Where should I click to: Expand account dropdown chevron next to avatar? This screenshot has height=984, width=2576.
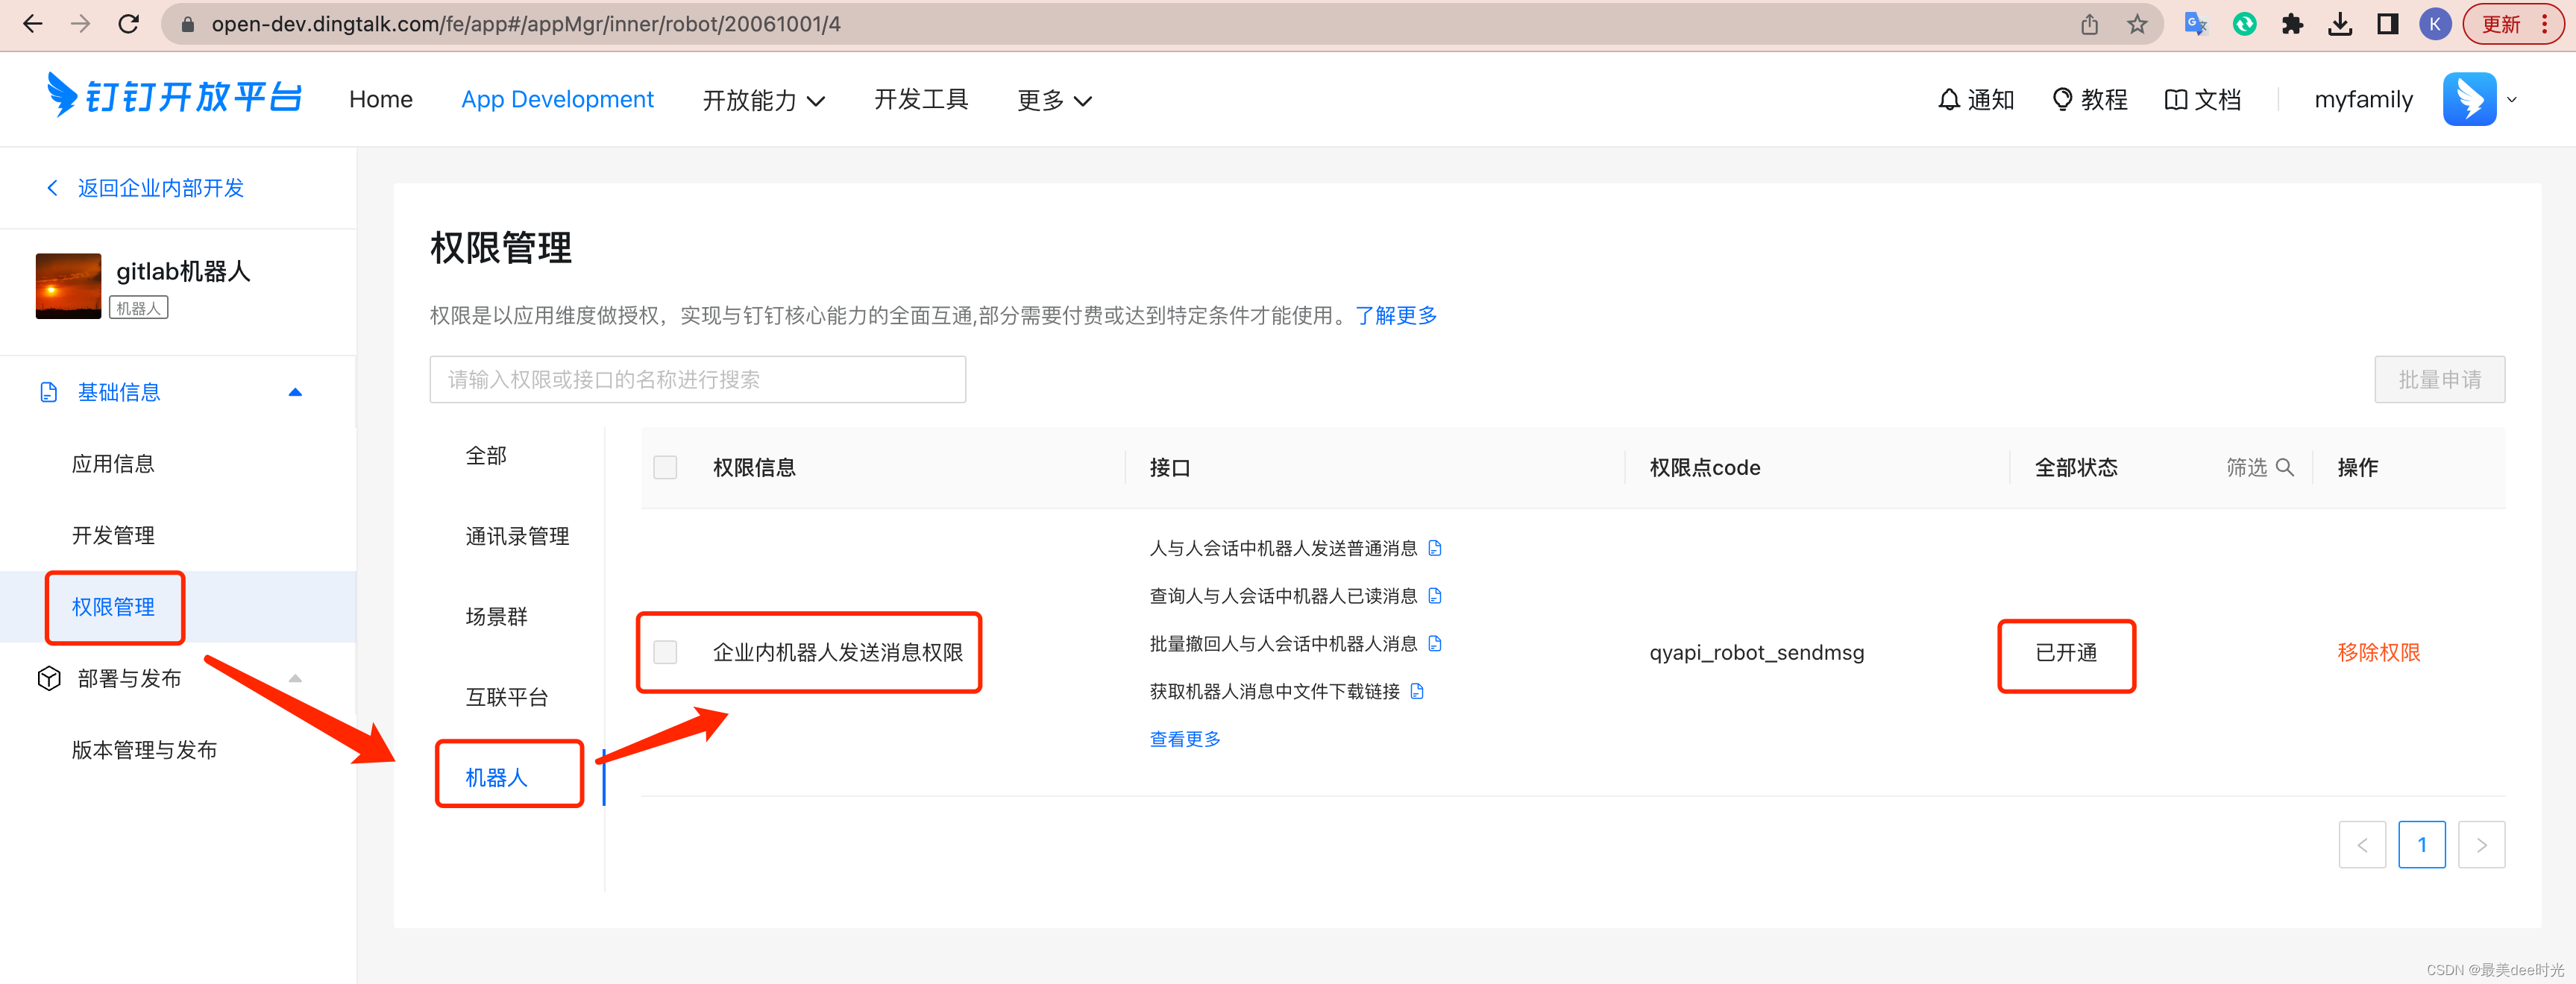(2511, 100)
